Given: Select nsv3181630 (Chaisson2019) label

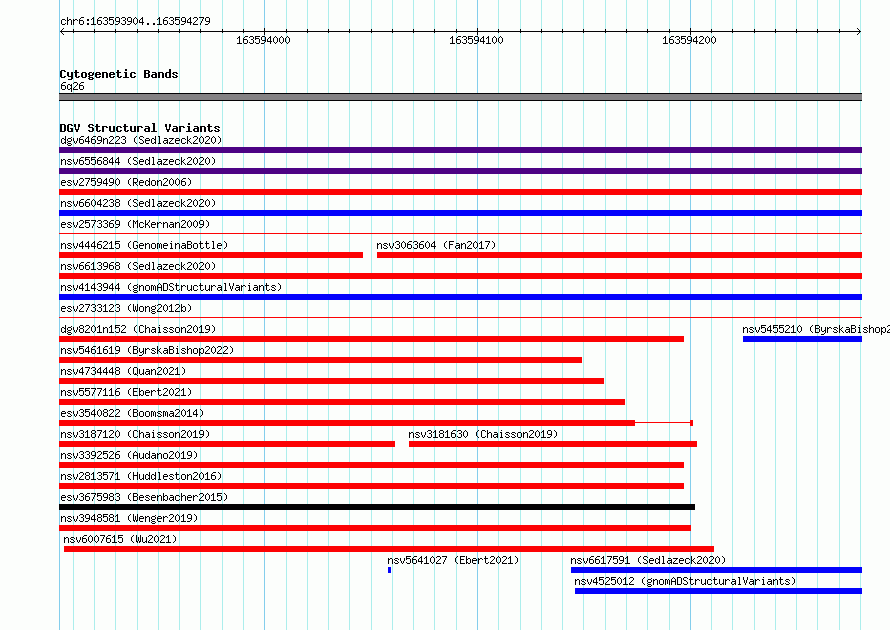Looking at the screenshot, I should (x=483, y=434).
